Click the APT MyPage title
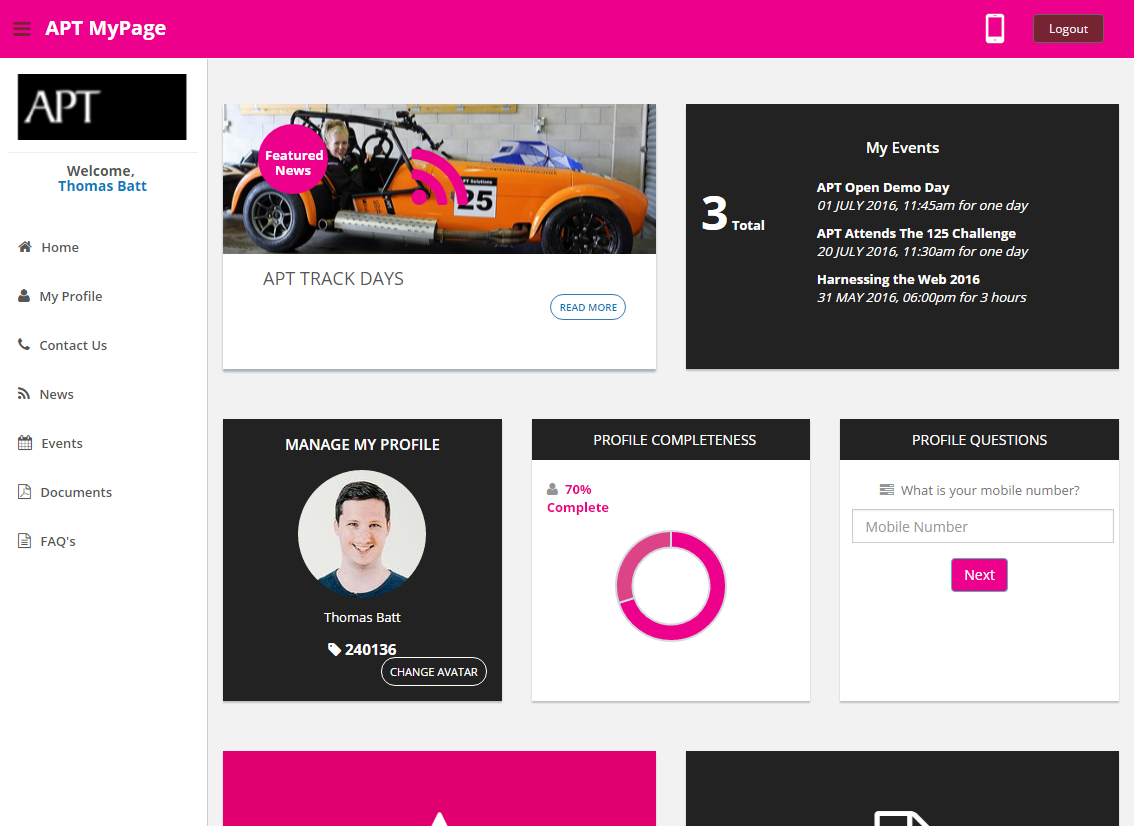This screenshot has width=1134, height=826. 106,28
